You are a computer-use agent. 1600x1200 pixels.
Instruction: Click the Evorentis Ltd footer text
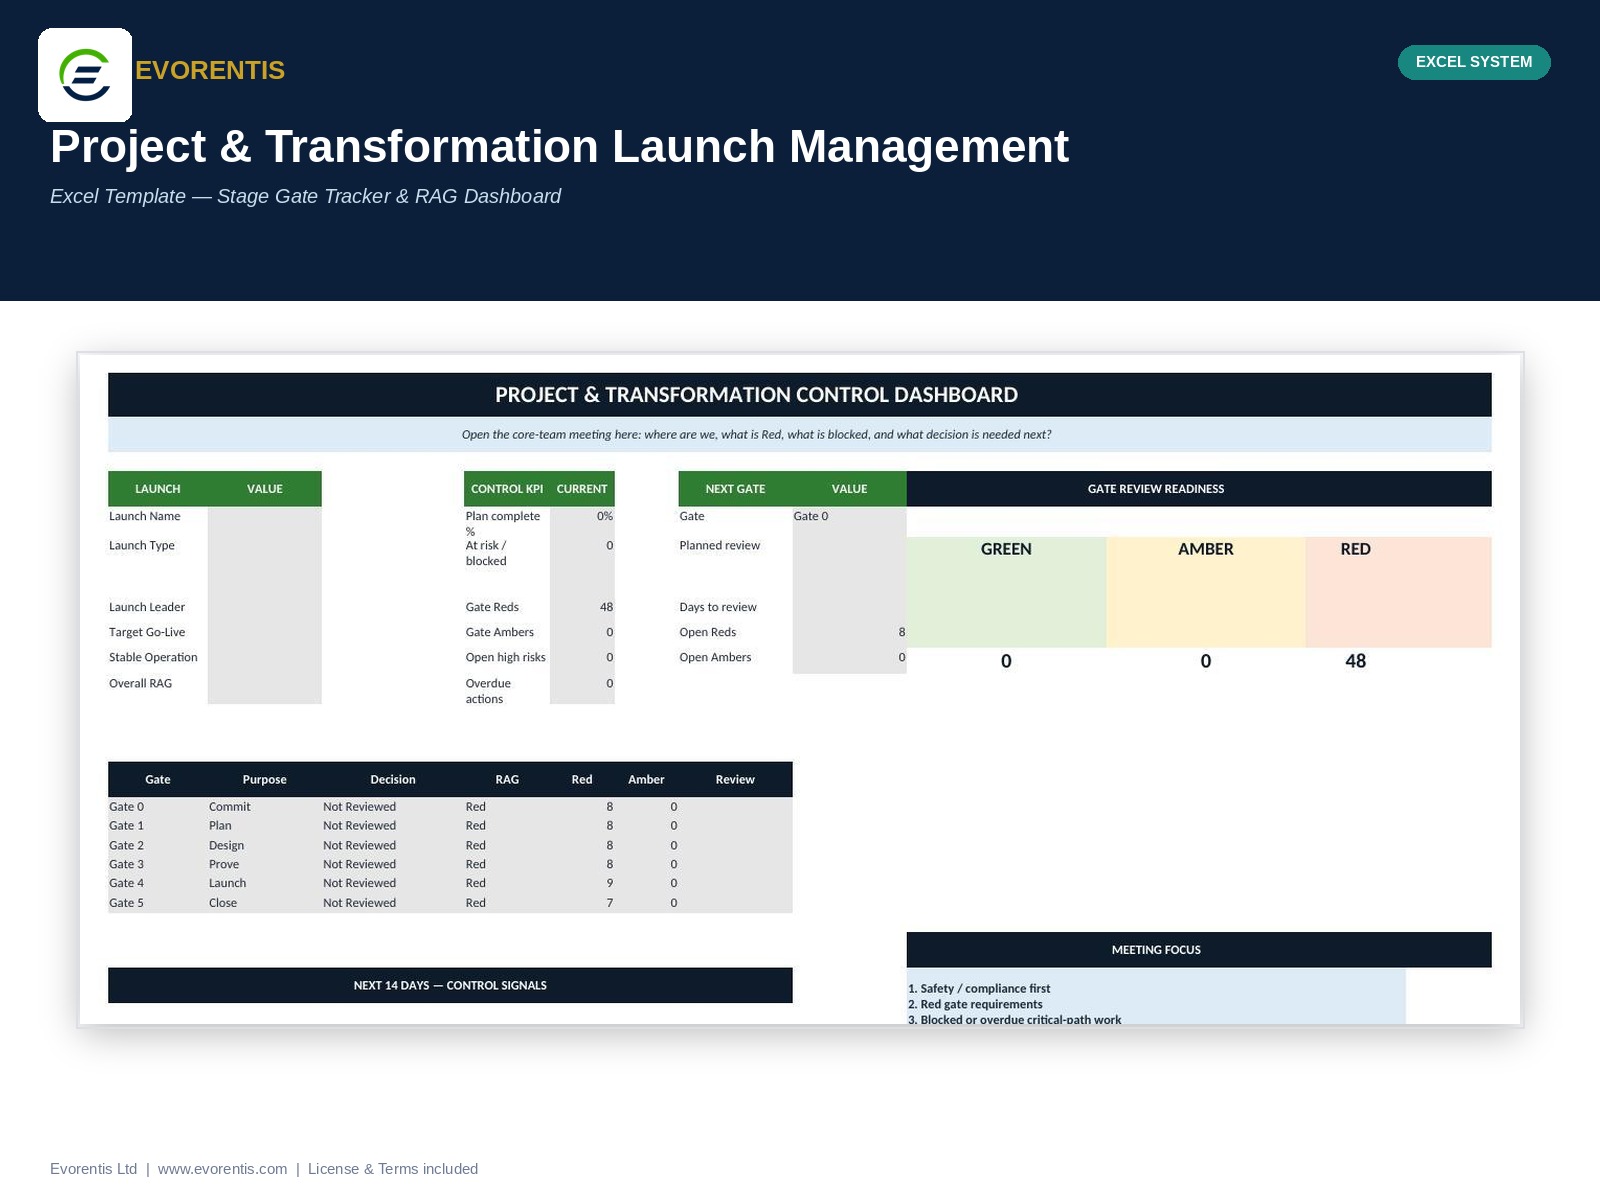94,1169
